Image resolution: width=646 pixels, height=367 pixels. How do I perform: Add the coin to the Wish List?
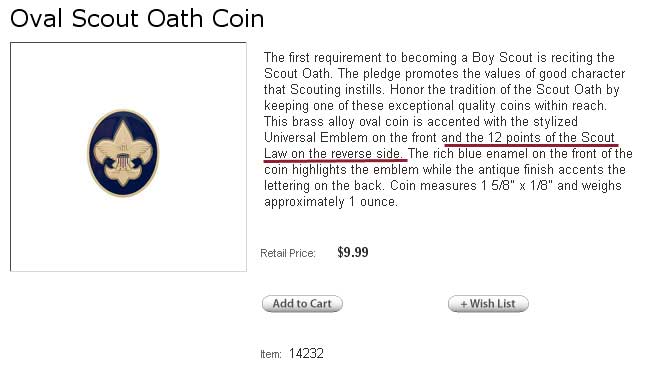(x=488, y=304)
